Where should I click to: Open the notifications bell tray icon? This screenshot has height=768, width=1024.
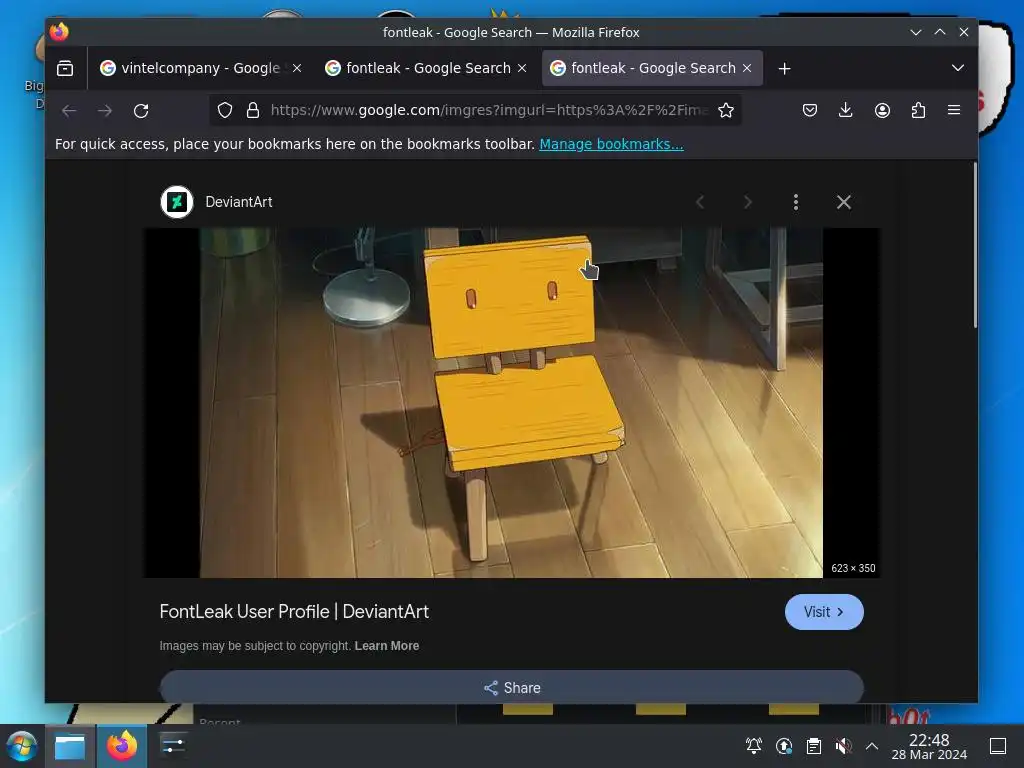pyautogui.click(x=754, y=746)
